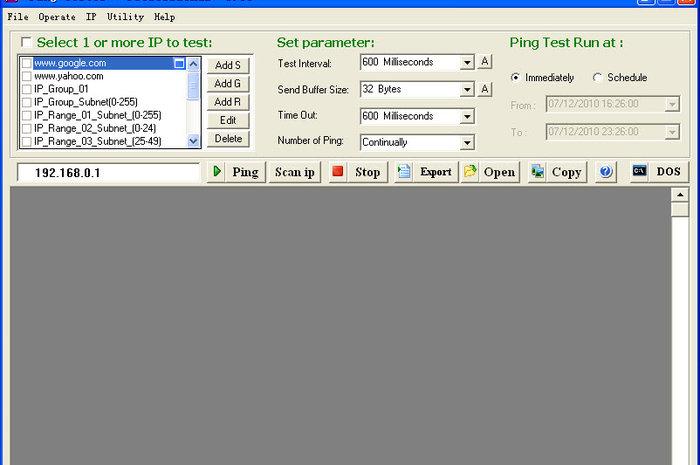Check the IP_Group_01 checkbox
This screenshot has height=465, width=700.
(x=27, y=89)
